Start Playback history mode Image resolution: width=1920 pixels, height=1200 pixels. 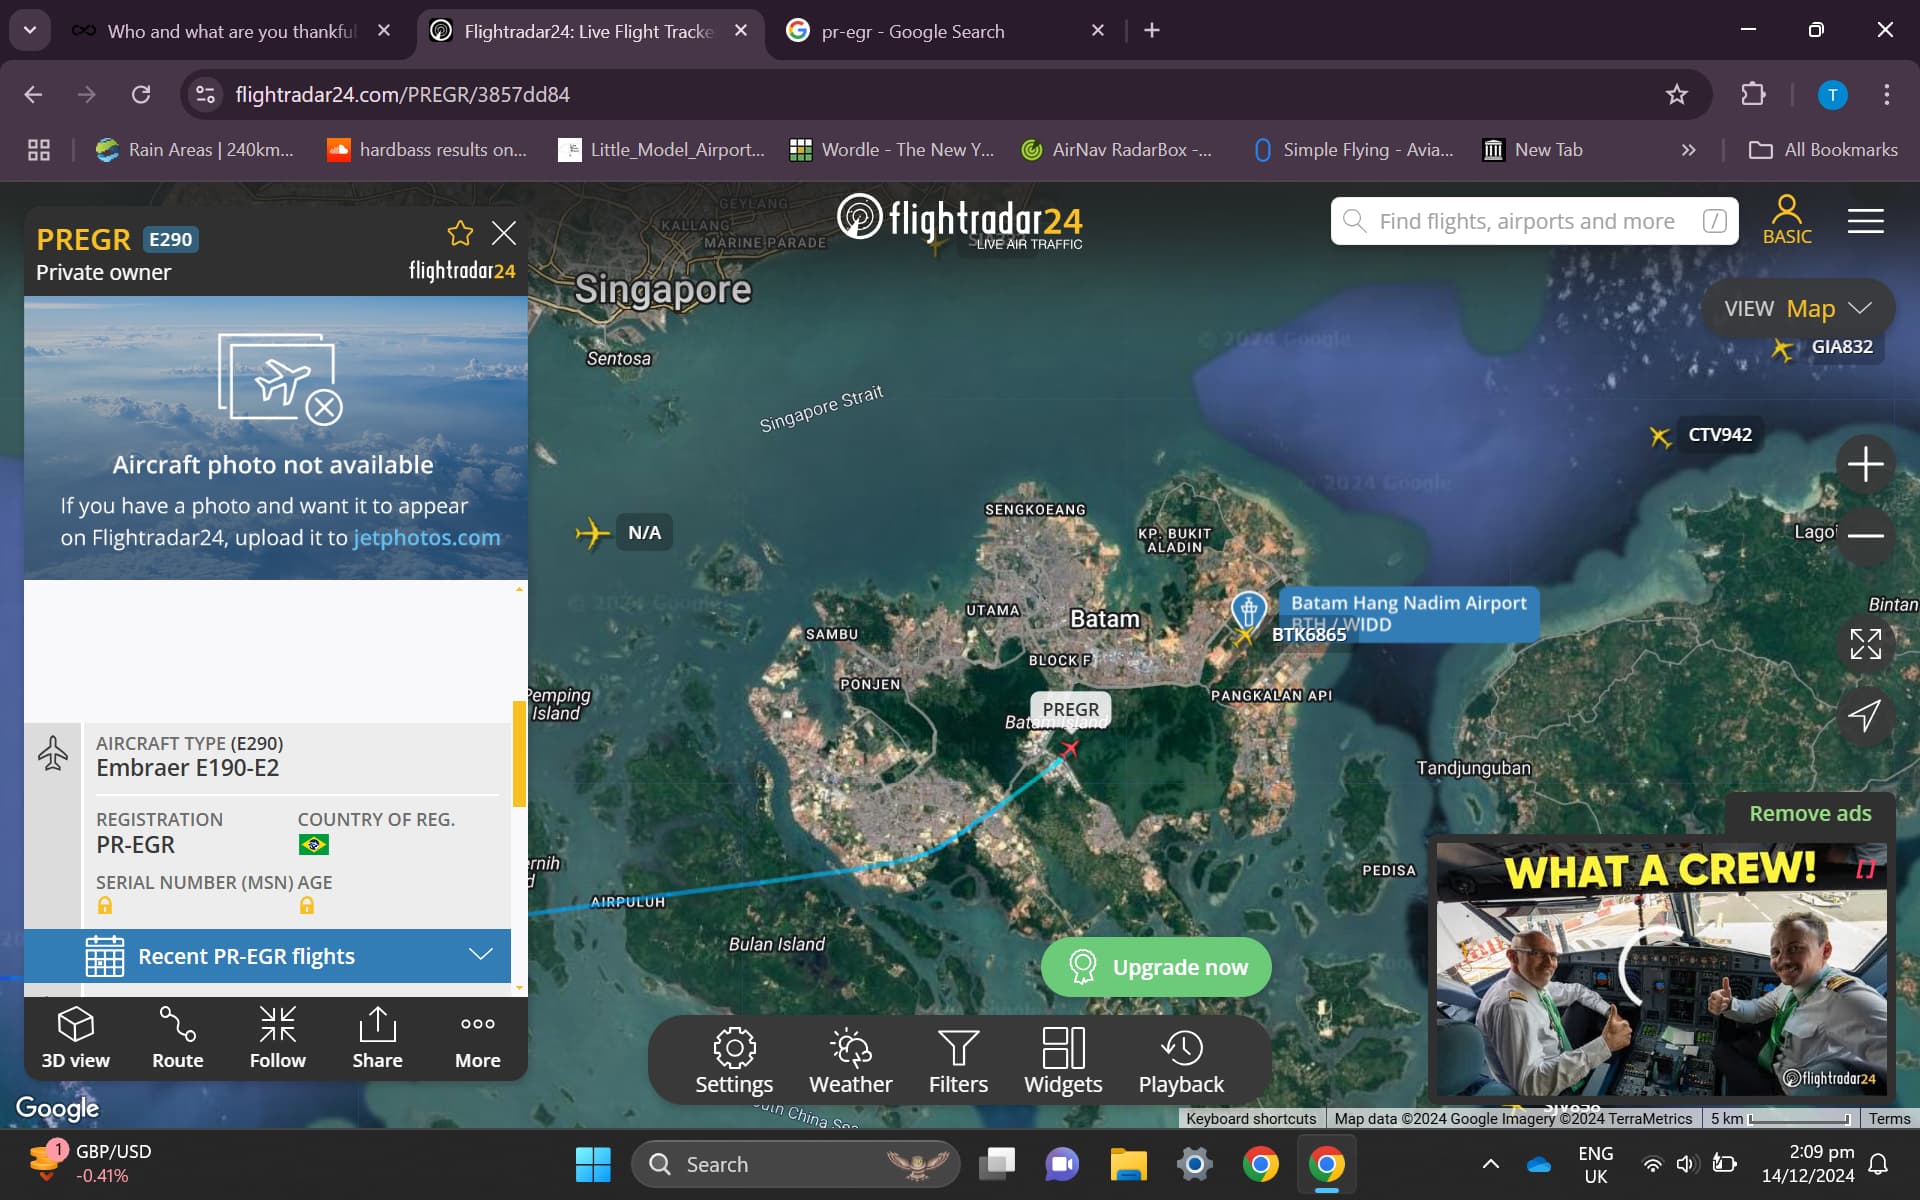click(x=1181, y=1061)
